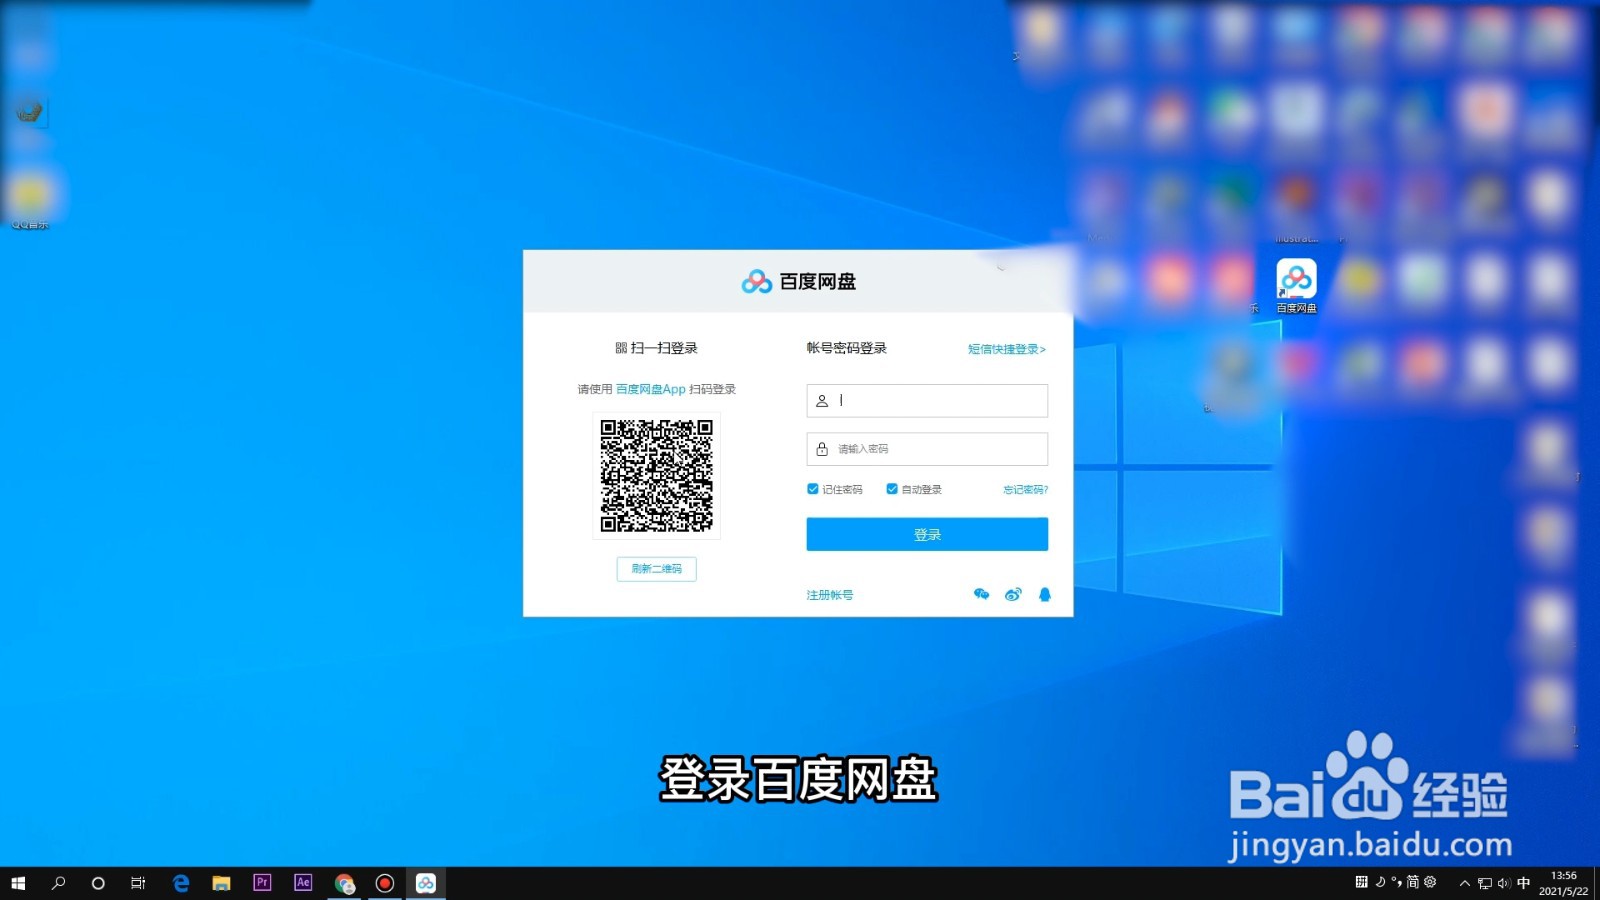The width and height of the screenshot is (1600, 900).
Task: Open After Effects from taskbar
Action: coord(303,883)
